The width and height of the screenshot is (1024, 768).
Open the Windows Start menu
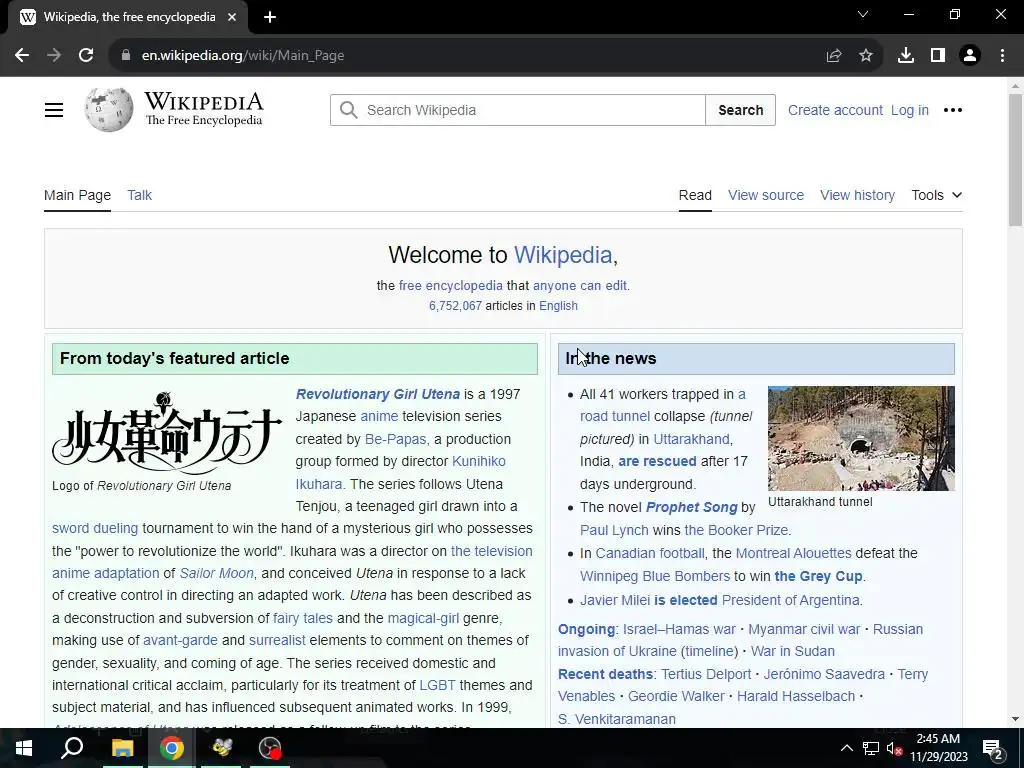click(24, 748)
